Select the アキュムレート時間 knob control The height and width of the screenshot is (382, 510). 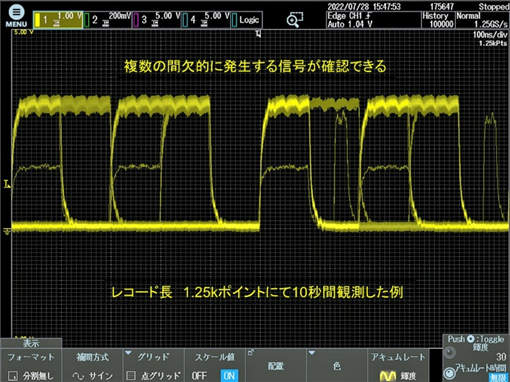point(449,373)
